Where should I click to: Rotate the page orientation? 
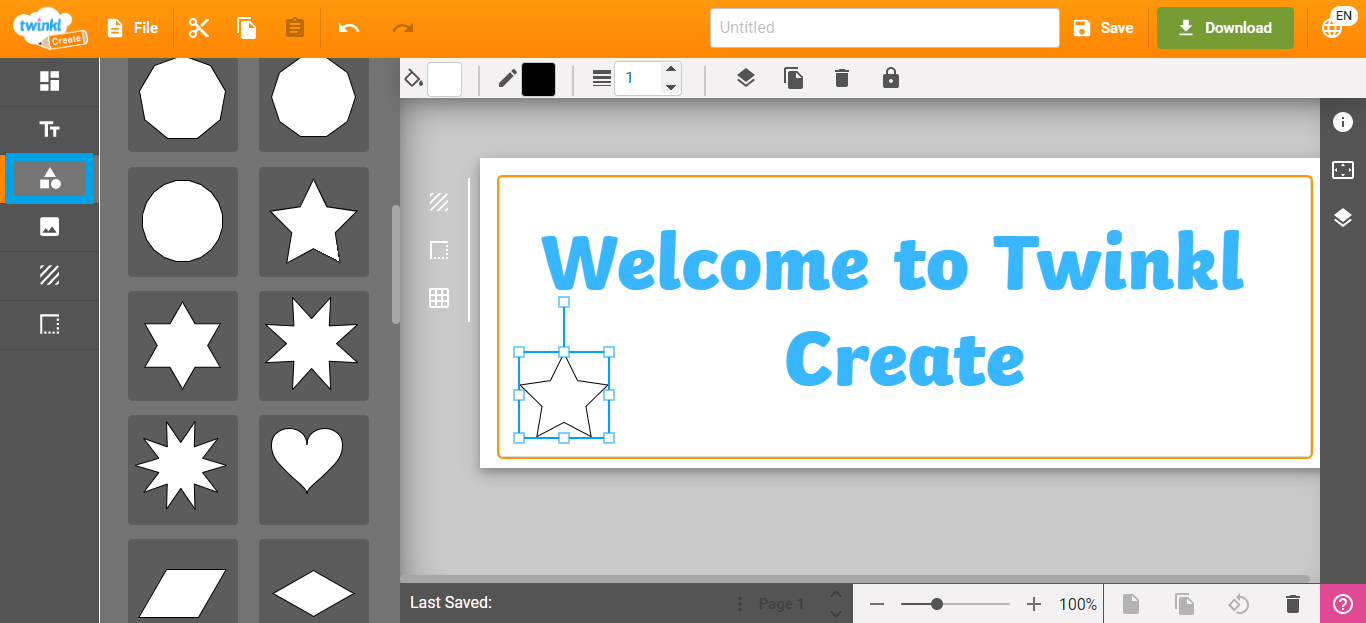click(x=1238, y=604)
